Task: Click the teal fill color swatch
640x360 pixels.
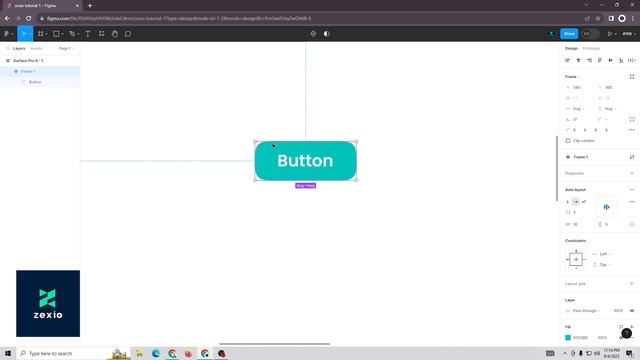Action: (568, 338)
